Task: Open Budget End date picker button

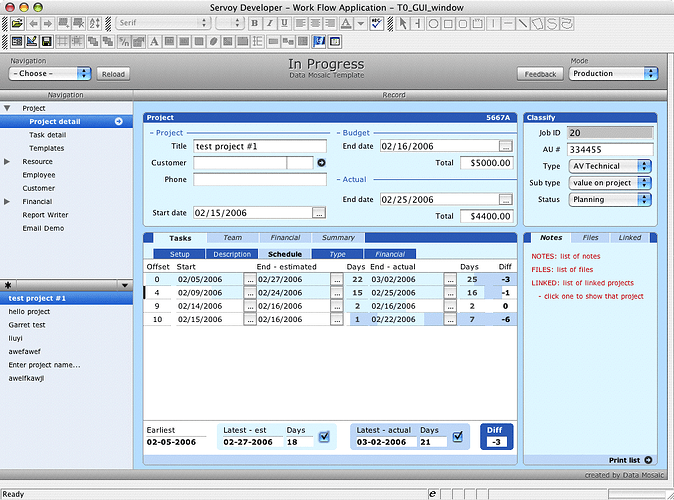Action: pyautogui.click(x=506, y=146)
